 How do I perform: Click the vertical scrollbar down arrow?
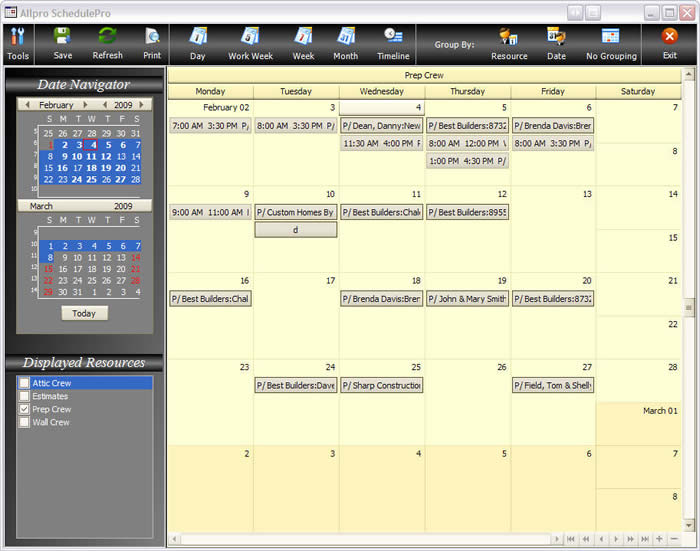pos(688,526)
